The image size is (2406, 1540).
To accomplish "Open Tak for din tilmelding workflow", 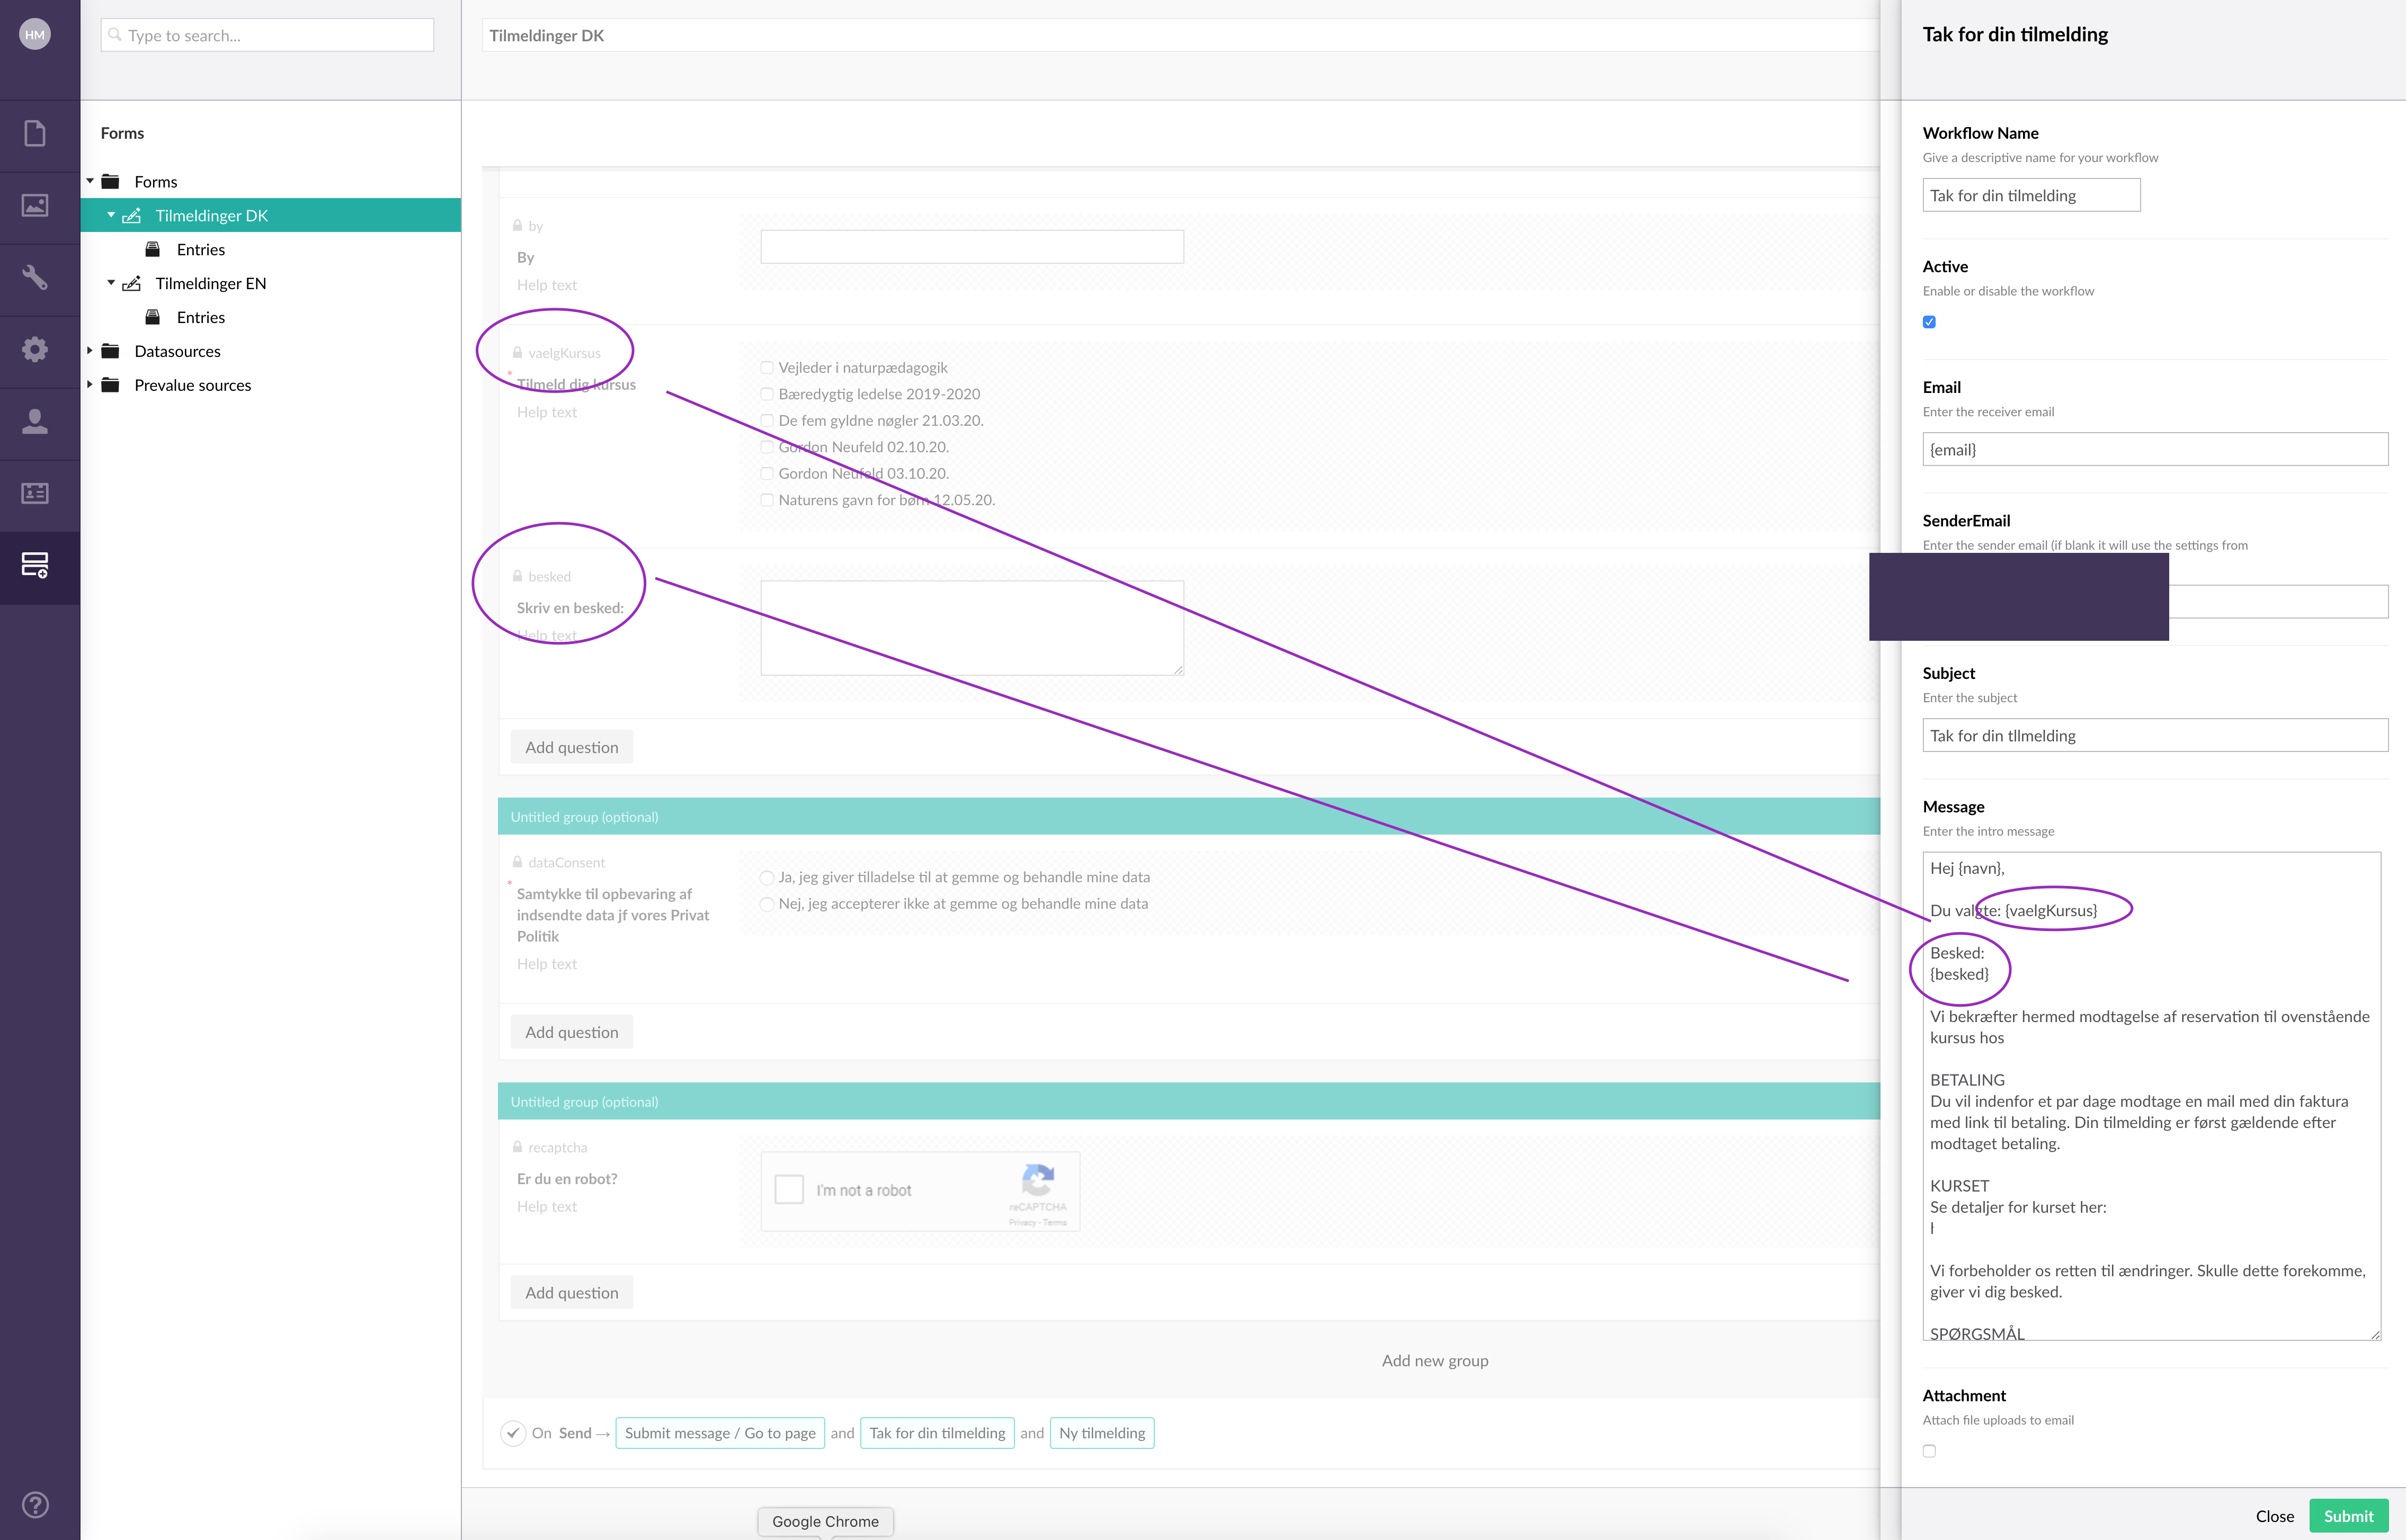I will (937, 1433).
